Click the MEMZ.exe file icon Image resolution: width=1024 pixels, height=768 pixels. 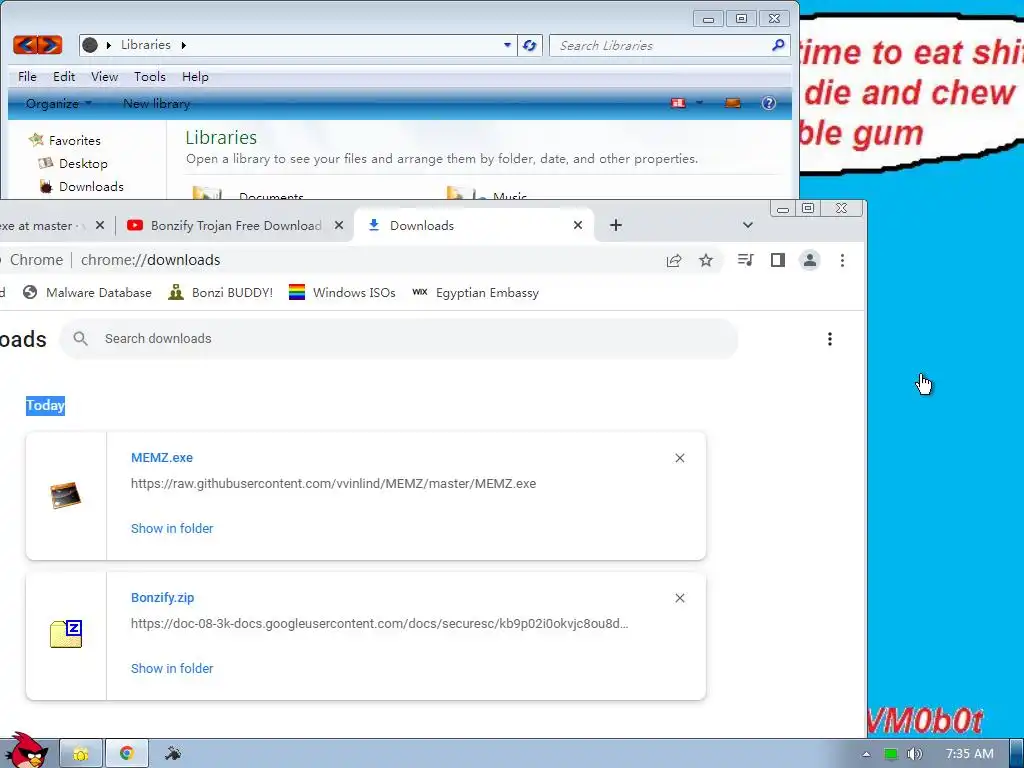[66, 495]
